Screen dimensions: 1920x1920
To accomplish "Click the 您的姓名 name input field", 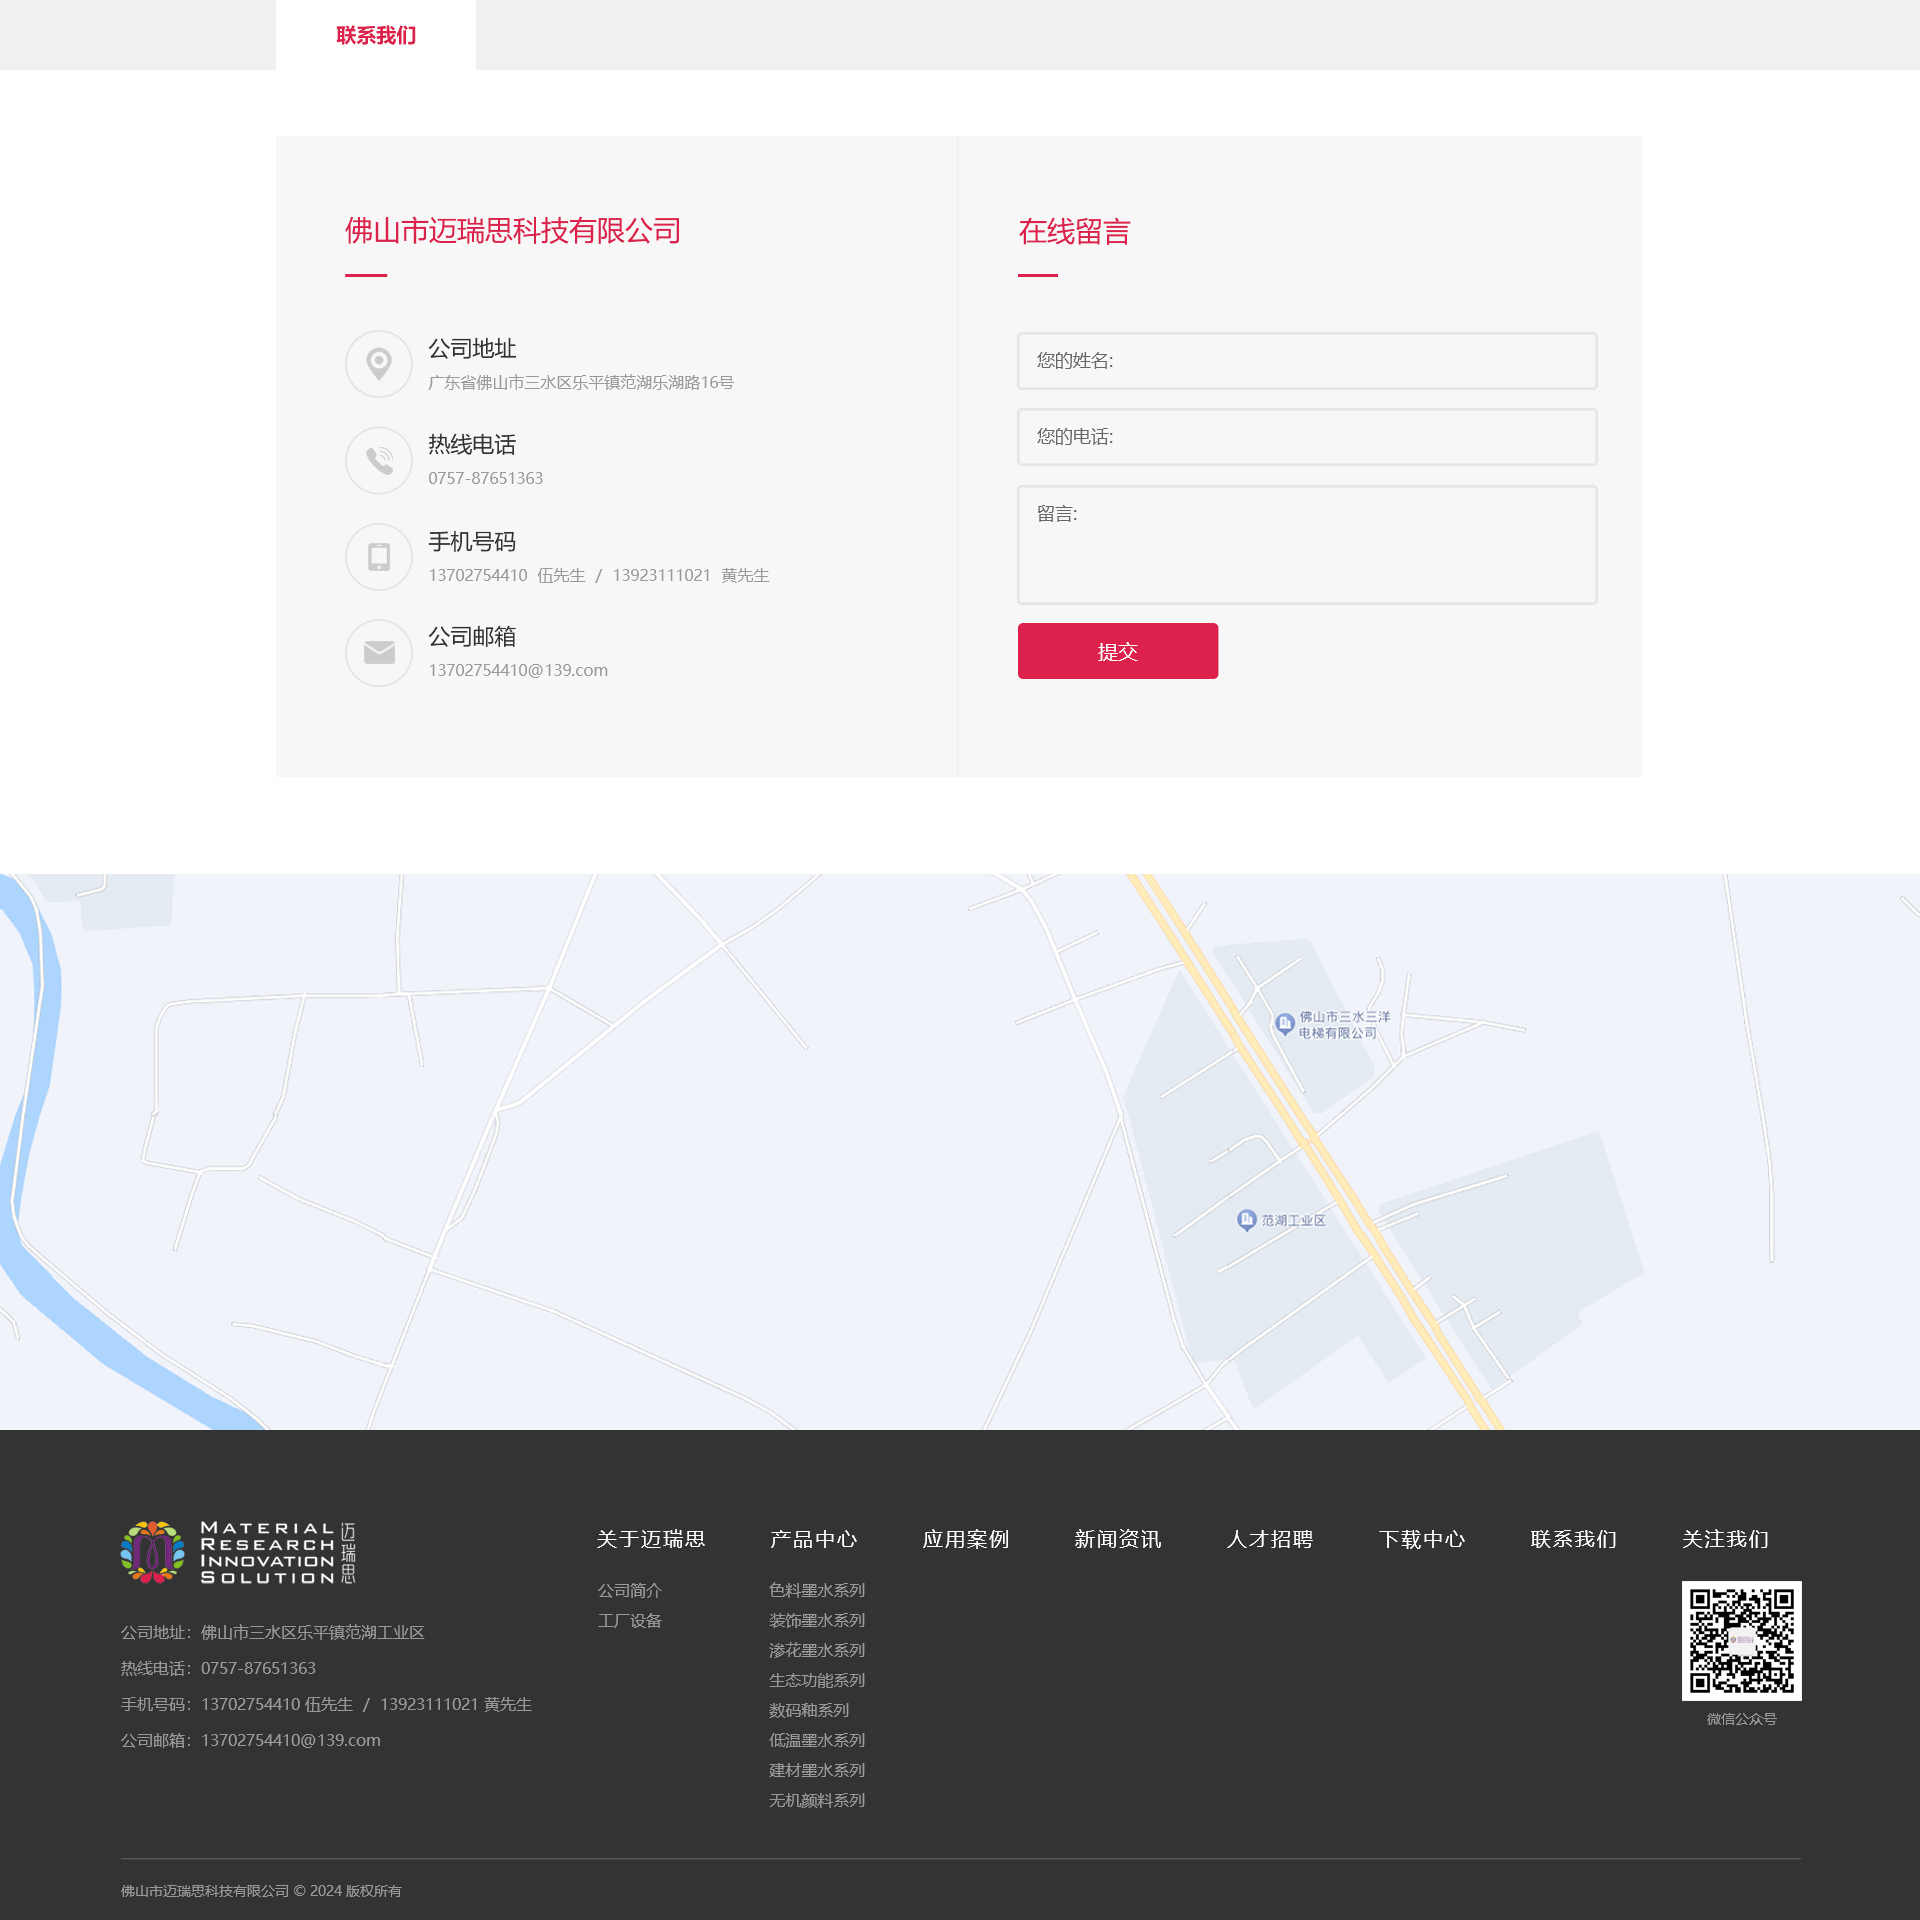I will [x=1306, y=361].
